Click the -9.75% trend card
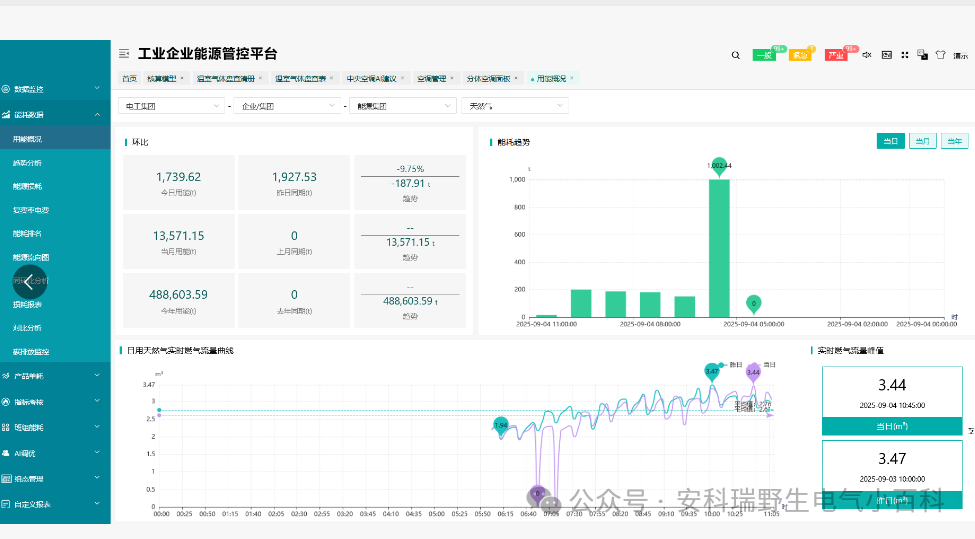The width and height of the screenshot is (975, 539). click(x=410, y=182)
